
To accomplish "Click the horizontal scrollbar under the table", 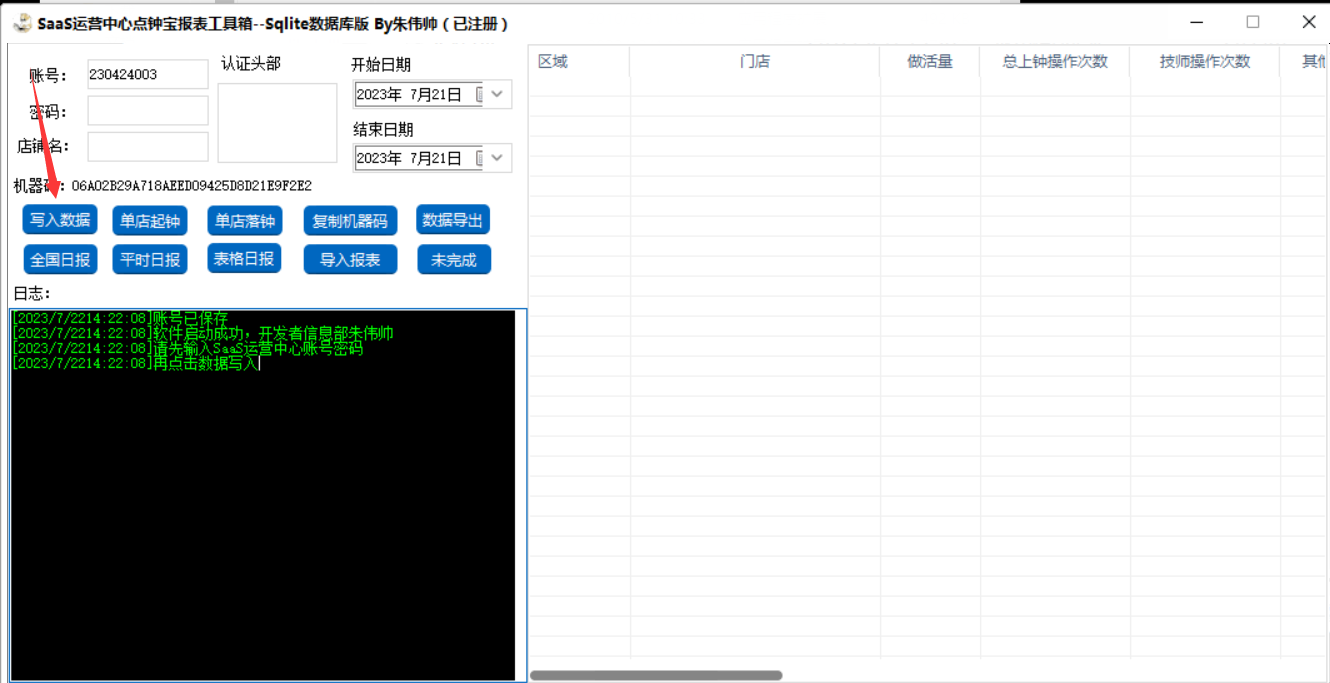I will tap(656, 676).
